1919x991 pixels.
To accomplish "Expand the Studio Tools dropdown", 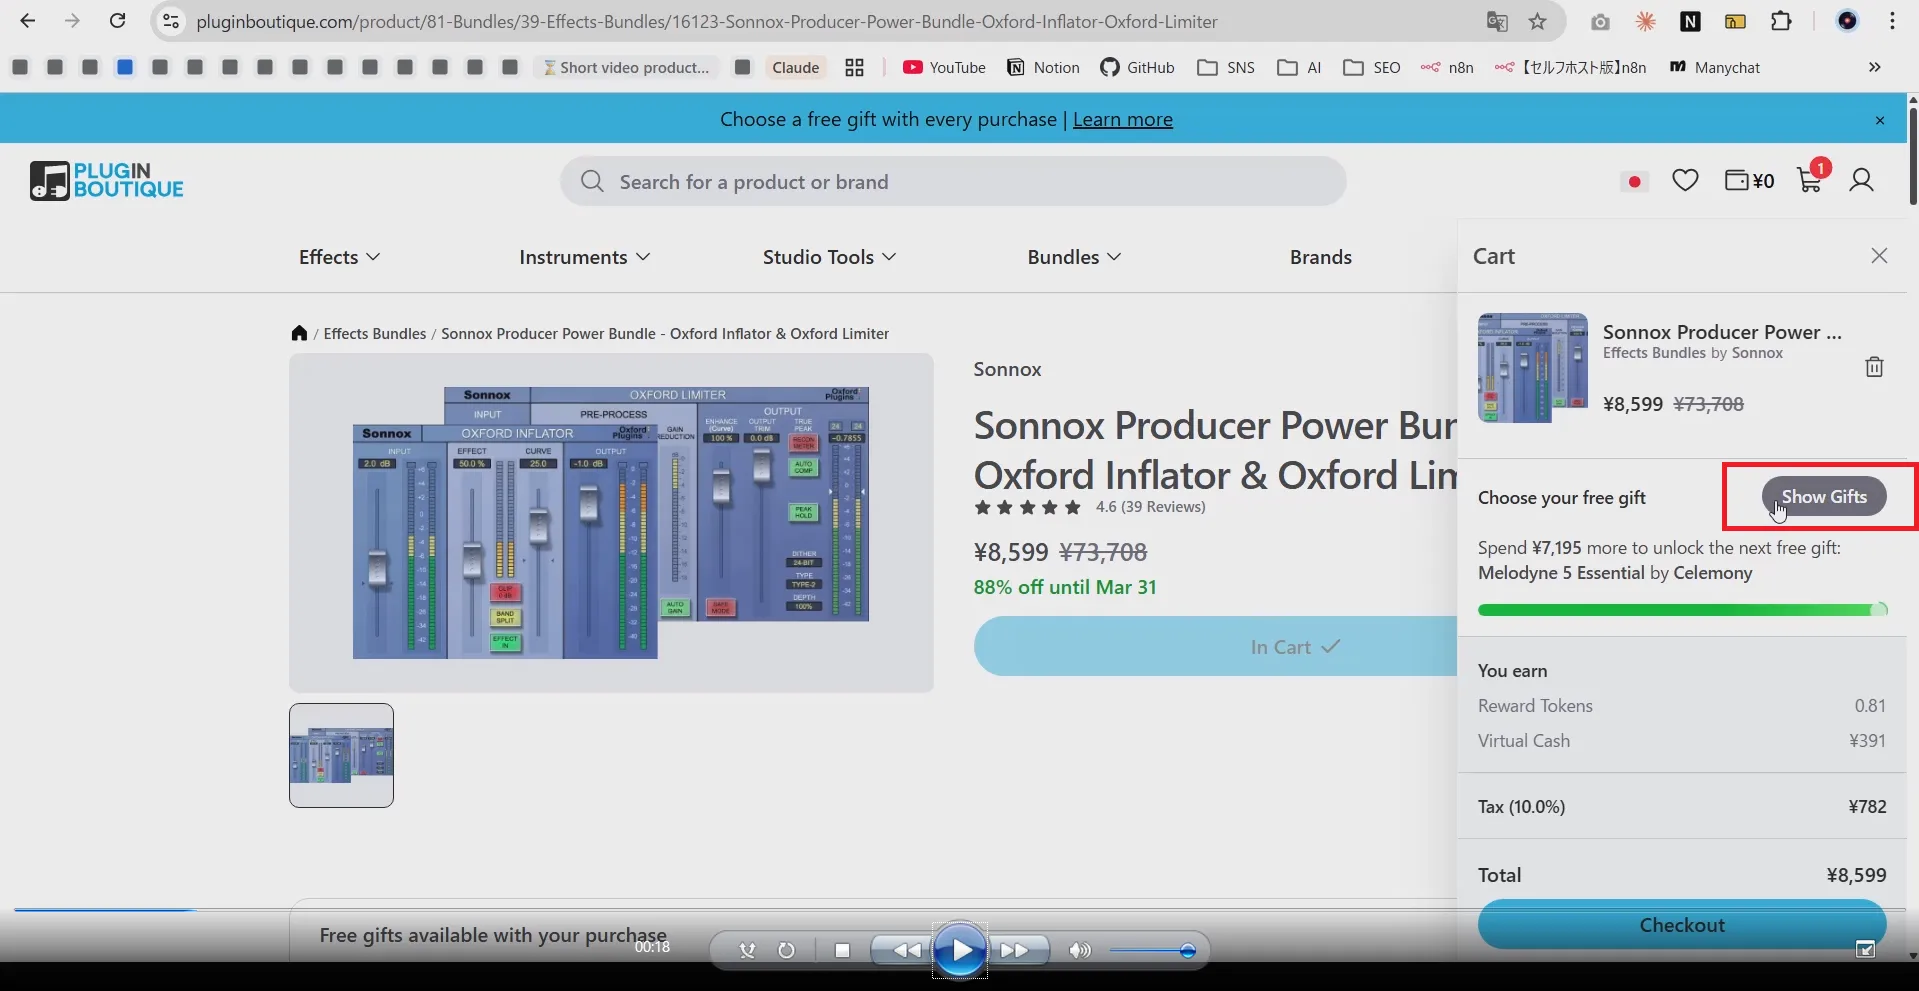I will click(828, 257).
